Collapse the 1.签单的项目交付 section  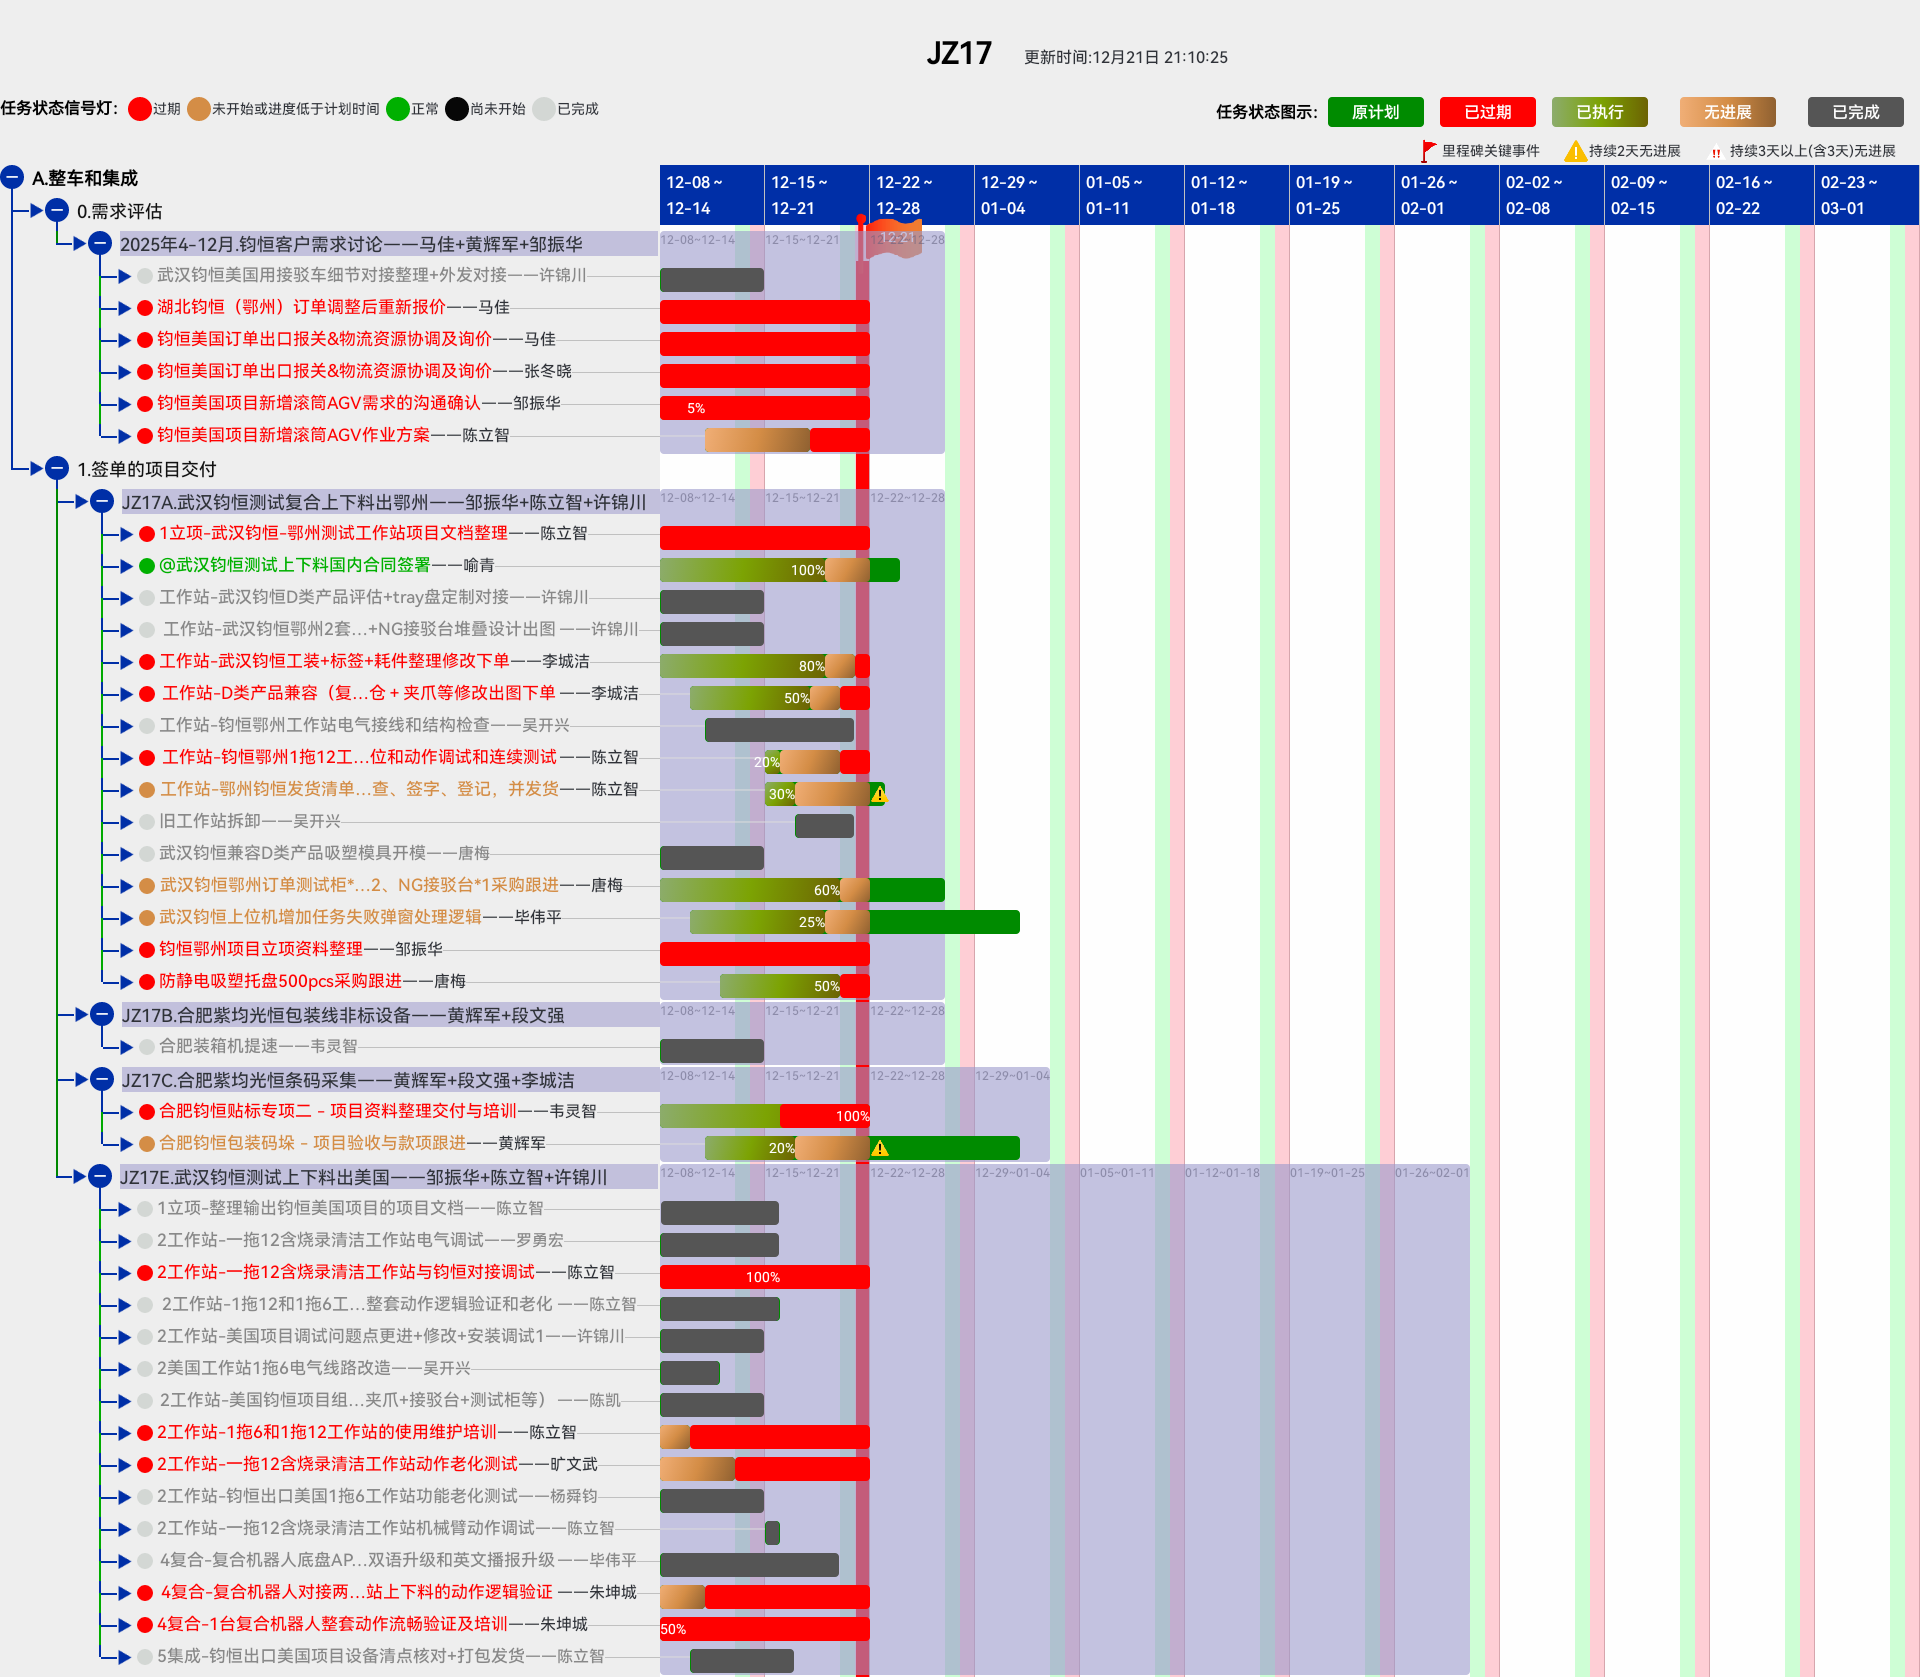pyautogui.click(x=57, y=468)
